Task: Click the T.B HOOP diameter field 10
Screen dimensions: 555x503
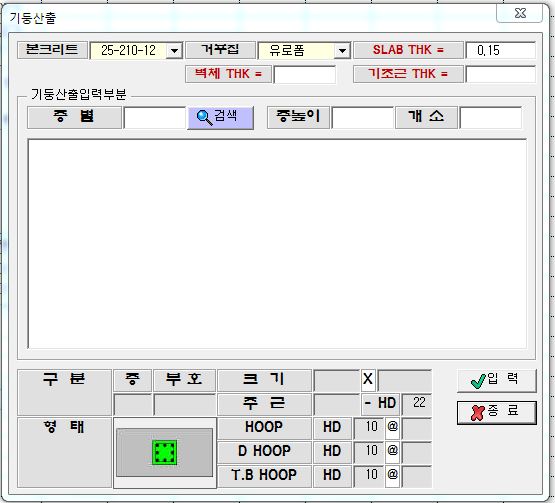Action: tap(369, 476)
